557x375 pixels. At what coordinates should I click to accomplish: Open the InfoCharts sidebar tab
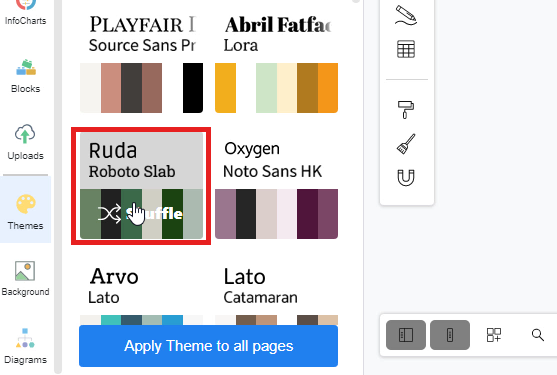(x=25, y=13)
